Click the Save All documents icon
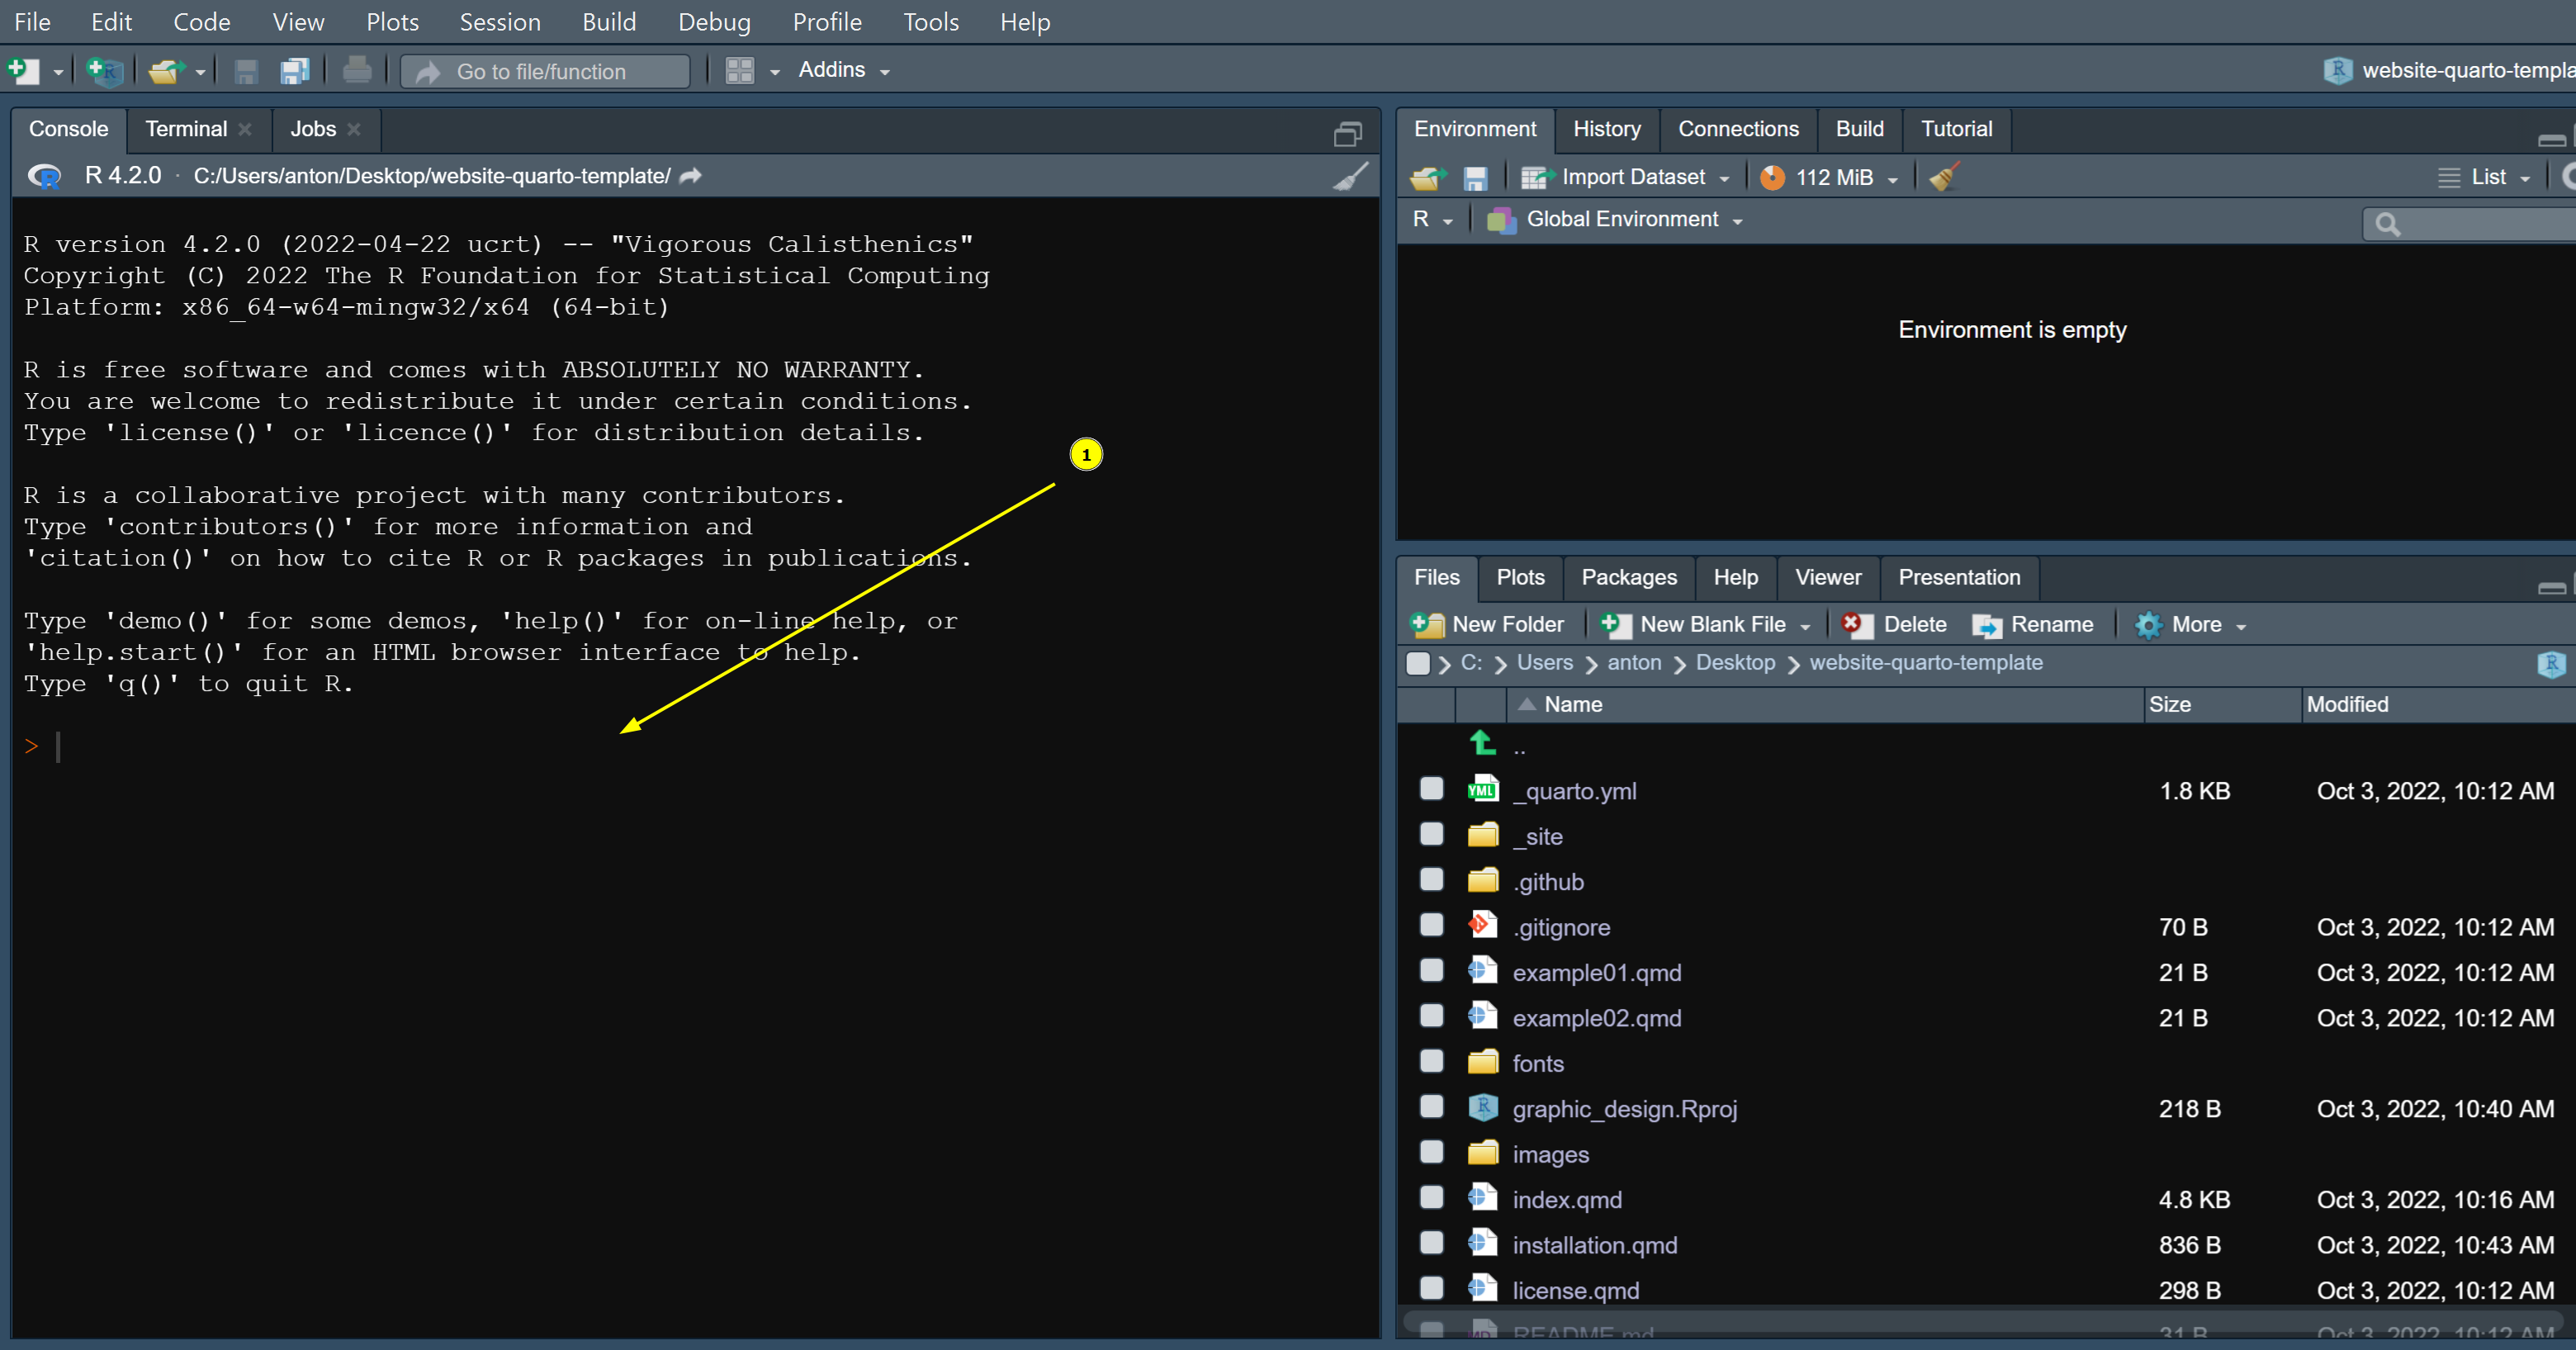2576x1350 pixels. (x=294, y=71)
